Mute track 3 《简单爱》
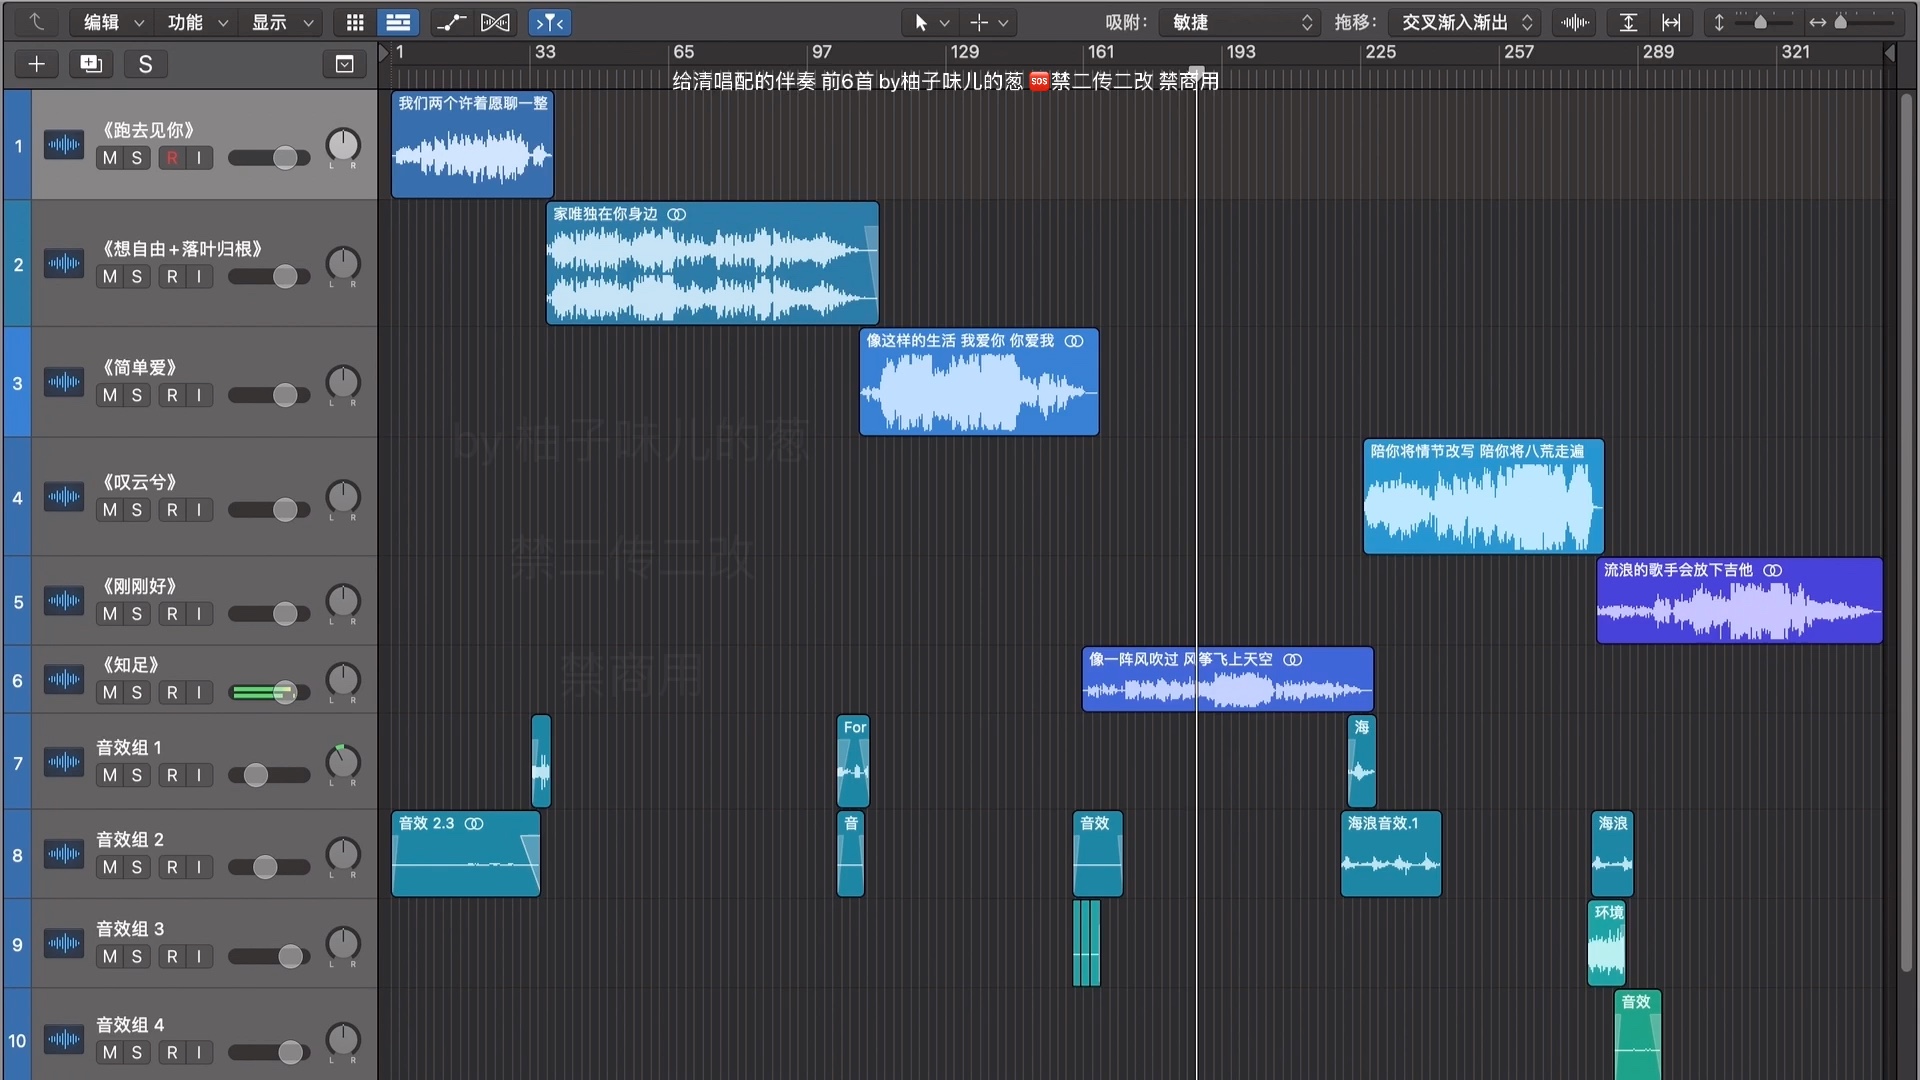 (108, 394)
